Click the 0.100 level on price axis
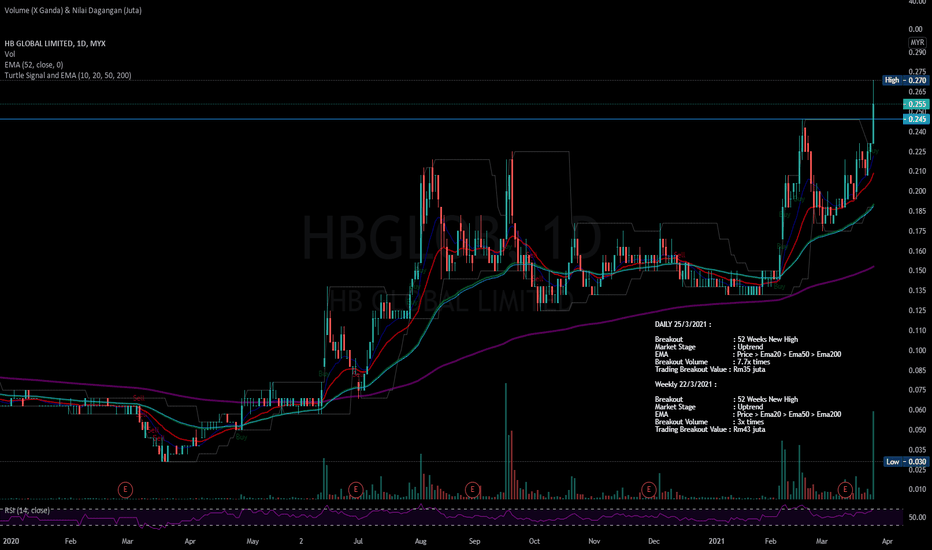This screenshot has width=932, height=550. point(917,350)
